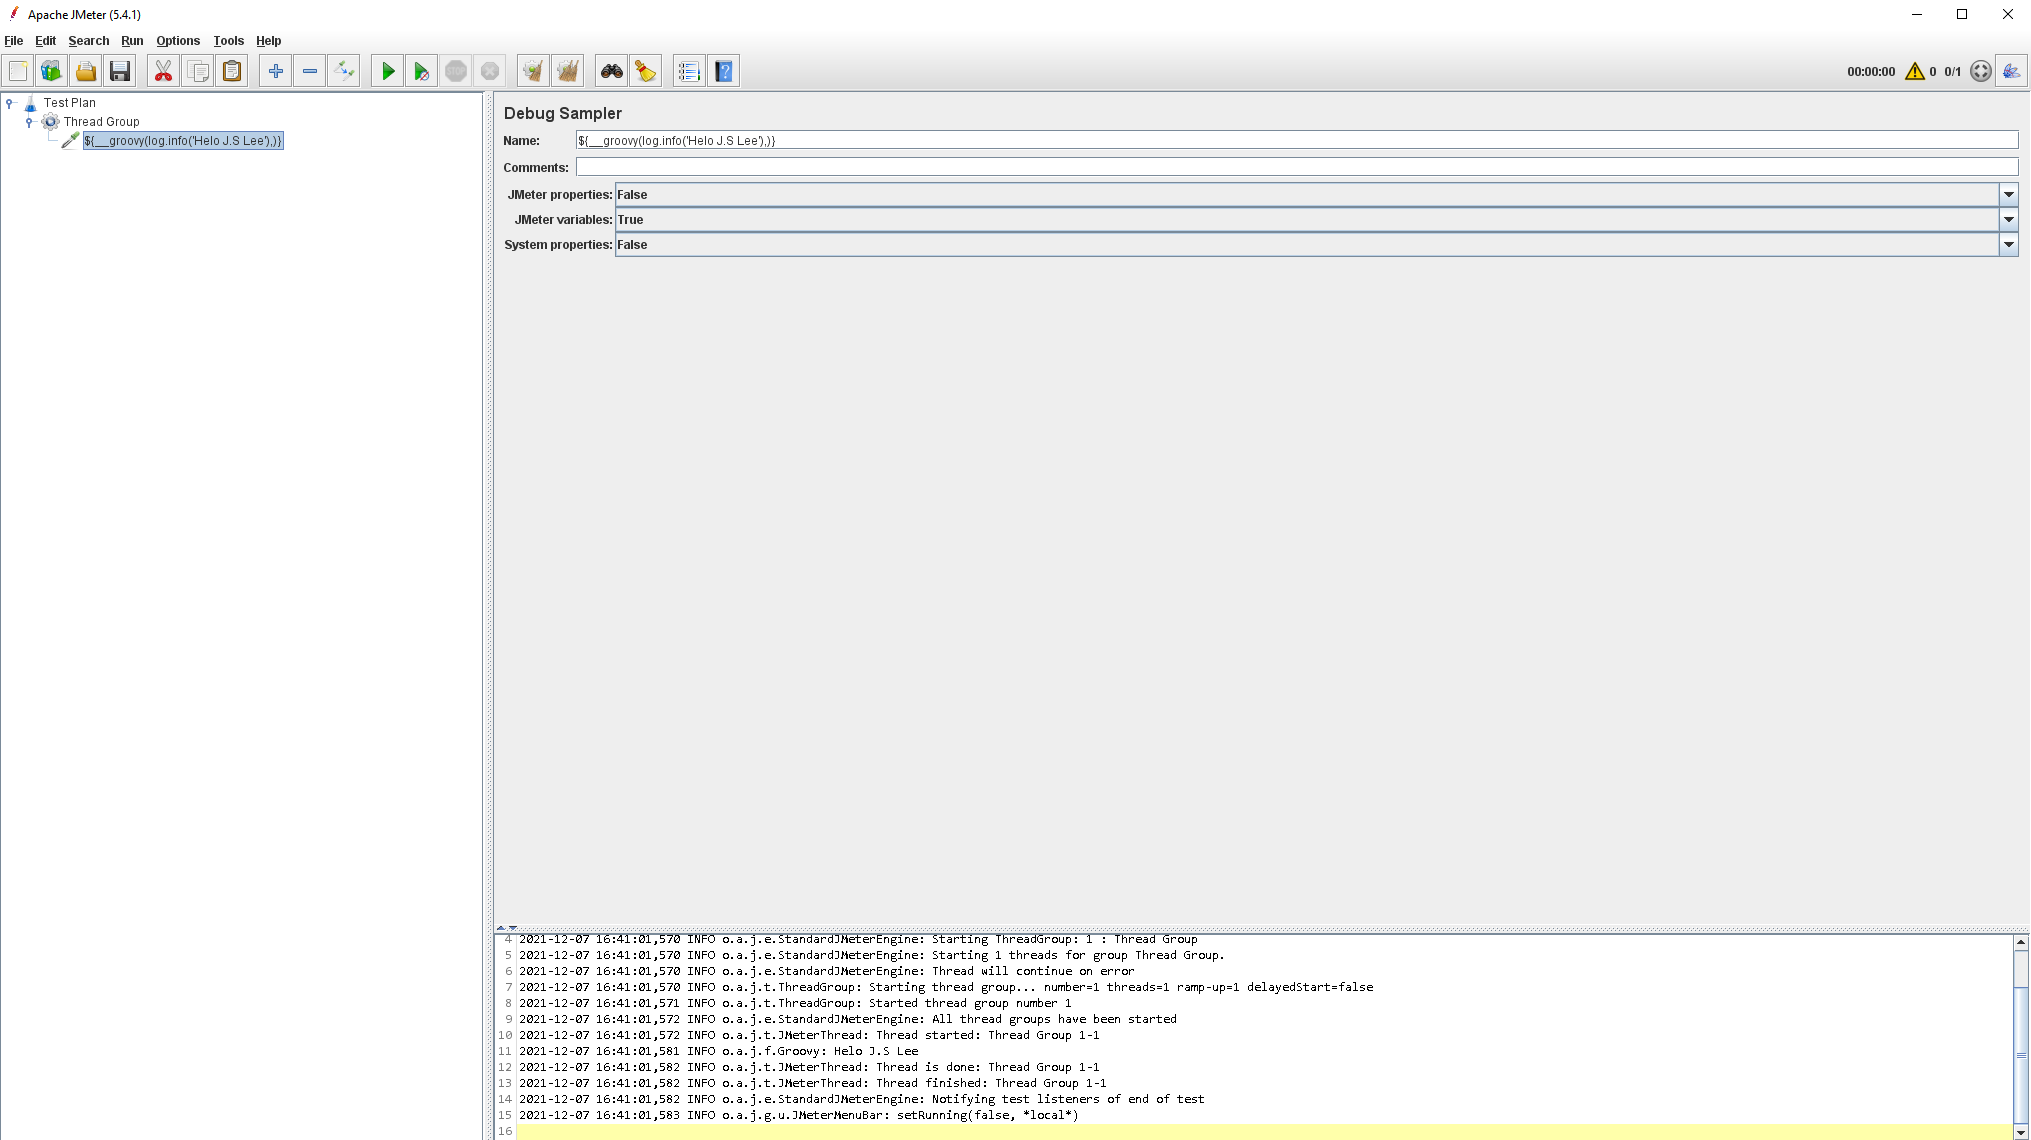Click the Templates icon in toolbar
The image size is (2031, 1140).
(x=51, y=71)
